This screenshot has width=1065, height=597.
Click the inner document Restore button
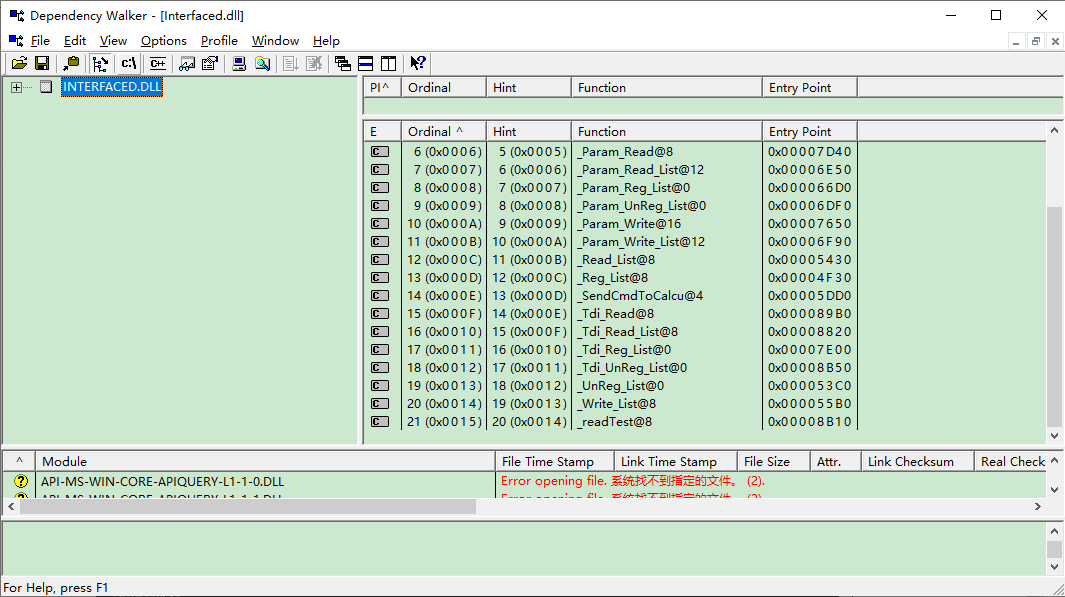[x=1036, y=41]
